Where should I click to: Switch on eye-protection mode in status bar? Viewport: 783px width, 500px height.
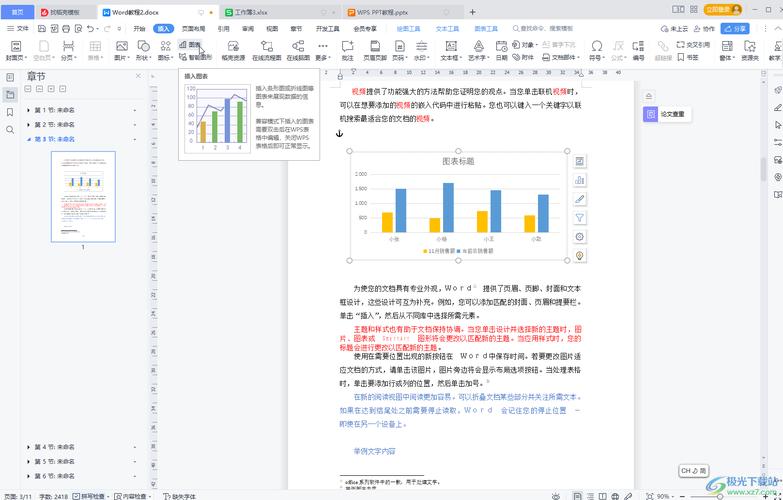coord(556,496)
